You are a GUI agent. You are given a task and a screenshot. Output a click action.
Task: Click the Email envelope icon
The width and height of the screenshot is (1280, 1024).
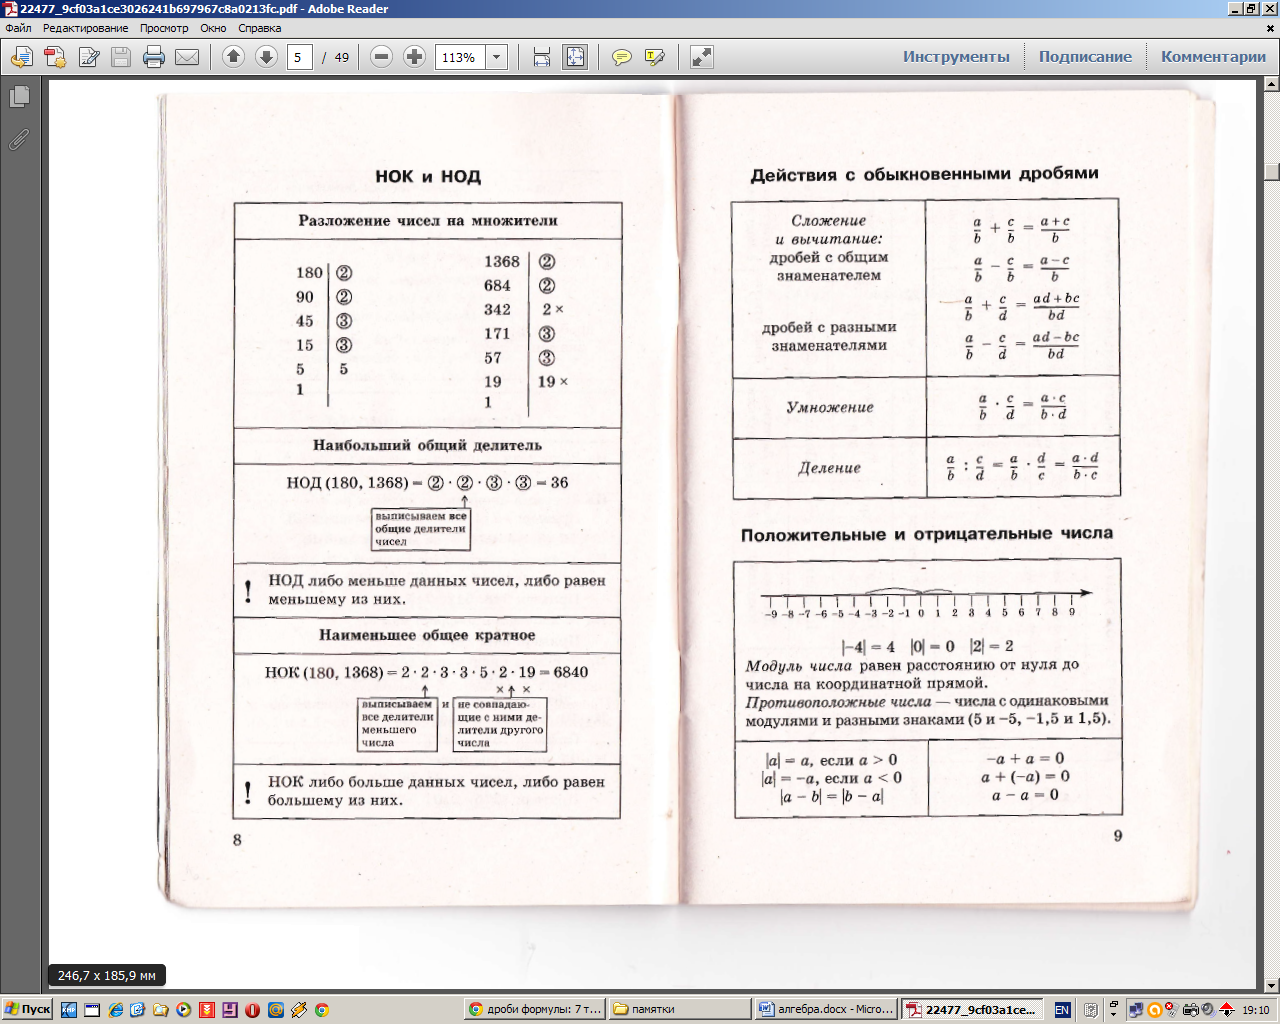coord(187,57)
